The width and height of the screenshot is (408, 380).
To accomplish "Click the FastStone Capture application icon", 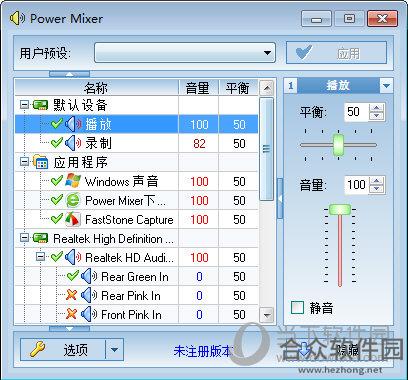I will tap(73, 219).
